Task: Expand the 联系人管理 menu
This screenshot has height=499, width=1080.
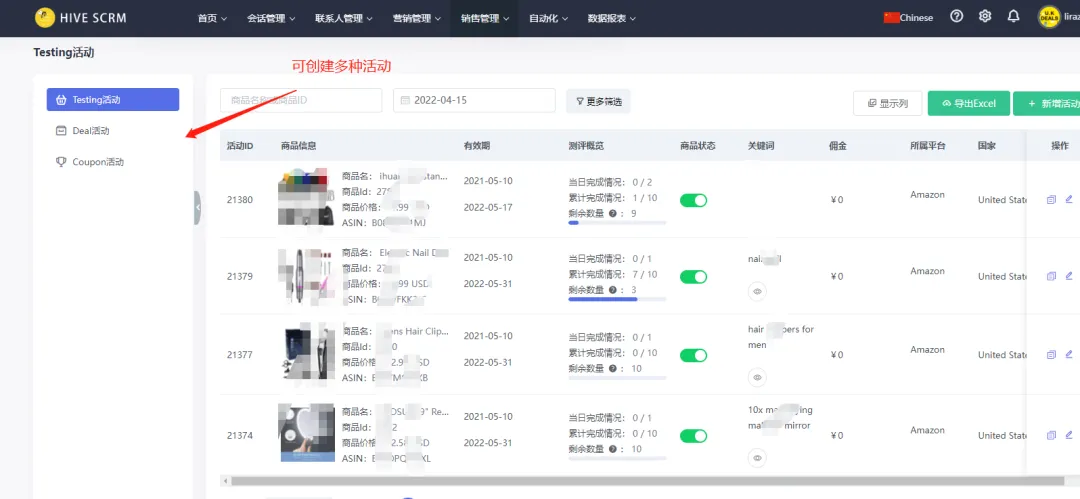Action: [344, 19]
